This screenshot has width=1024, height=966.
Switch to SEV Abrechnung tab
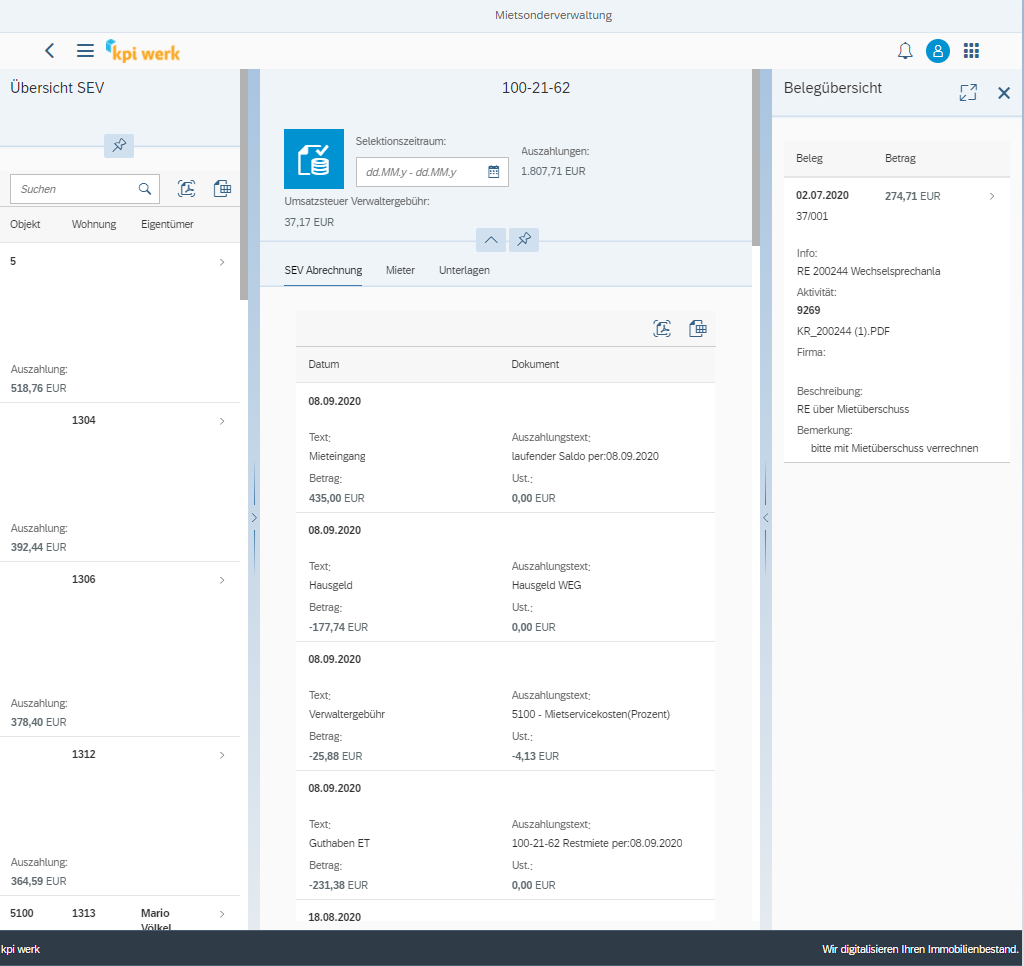323,270
